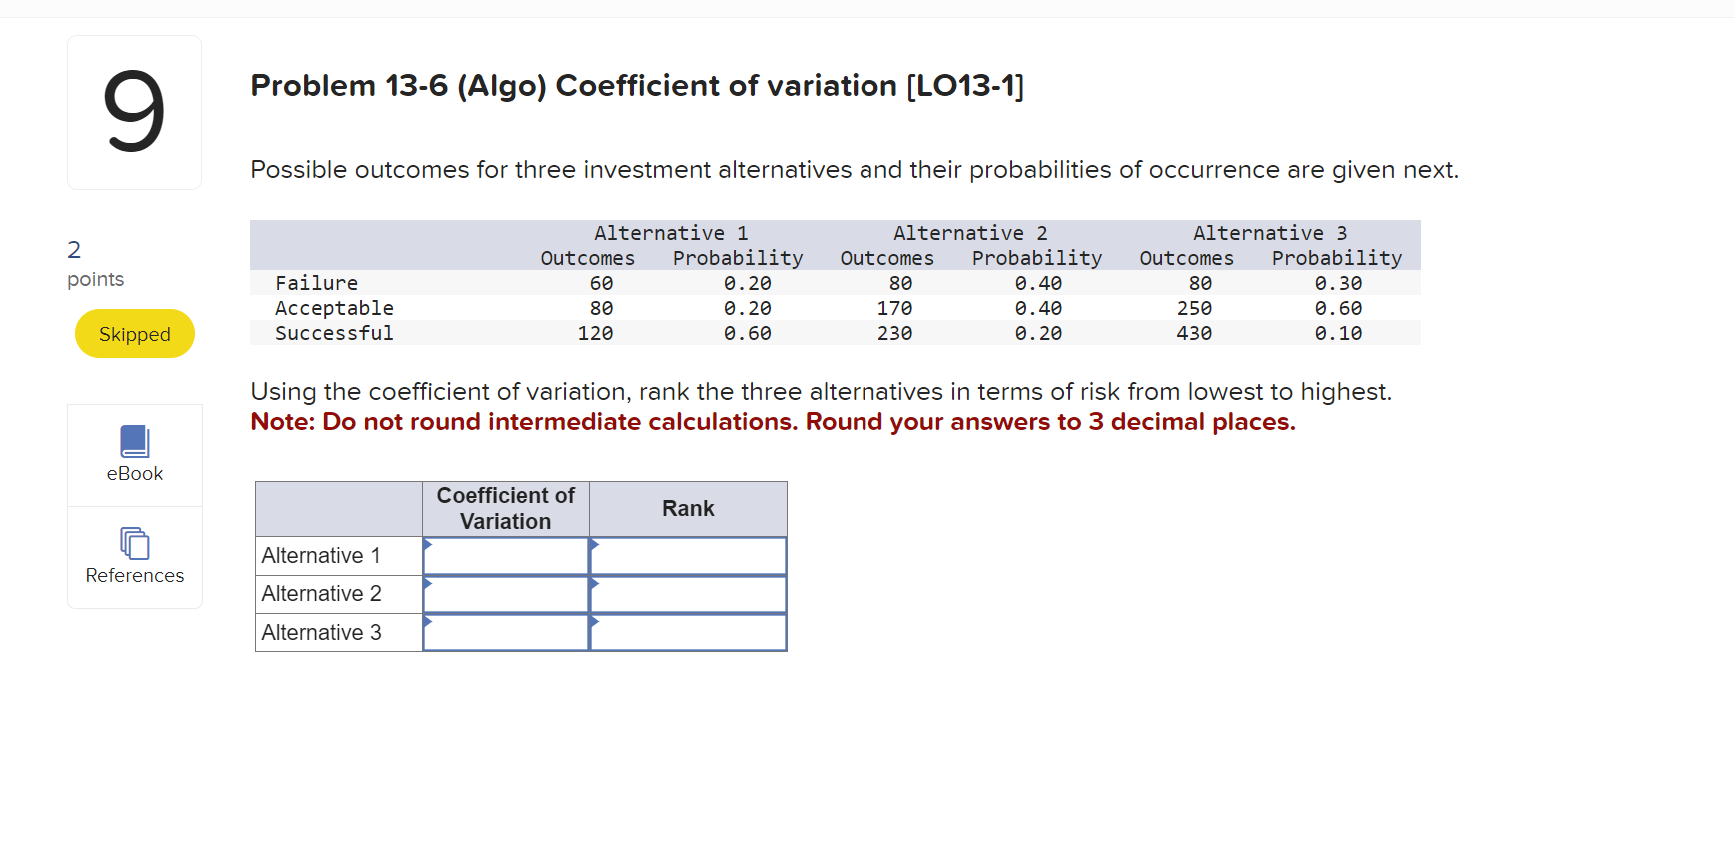The image size is (1735, 852).
Task: Click the question number 9 card
Action: pyautogui.click(x=134, y=112)
